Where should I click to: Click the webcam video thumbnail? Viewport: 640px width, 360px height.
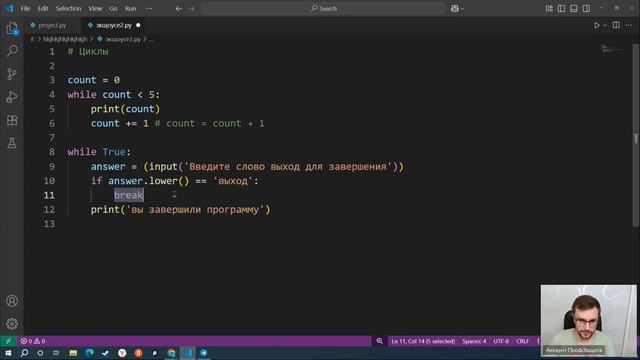(588, 320)
